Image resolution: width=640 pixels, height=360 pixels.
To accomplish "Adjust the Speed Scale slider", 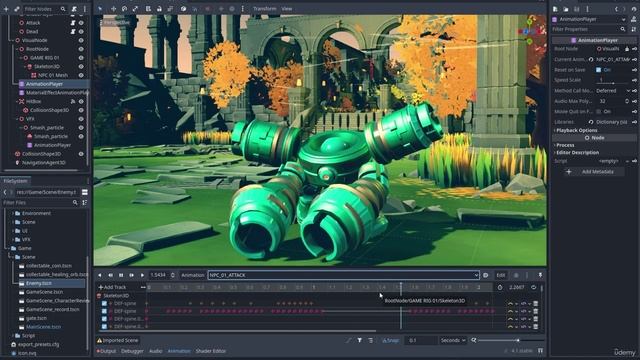I will (x=613, y=83).
